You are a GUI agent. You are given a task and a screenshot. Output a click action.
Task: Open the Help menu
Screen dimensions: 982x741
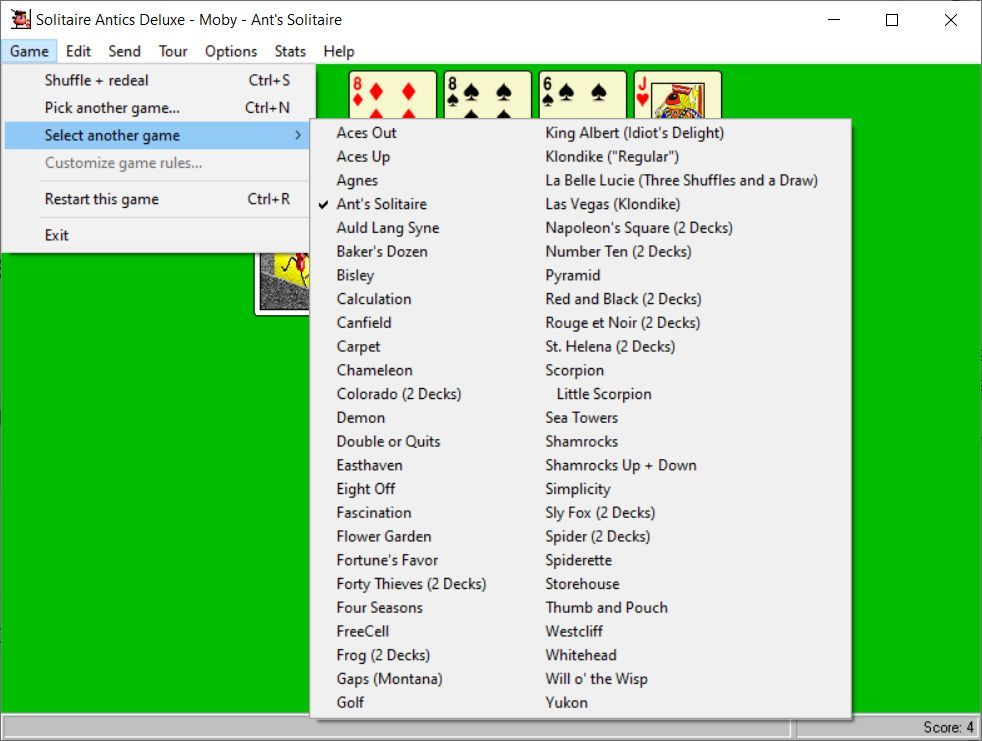pos(339,51)
